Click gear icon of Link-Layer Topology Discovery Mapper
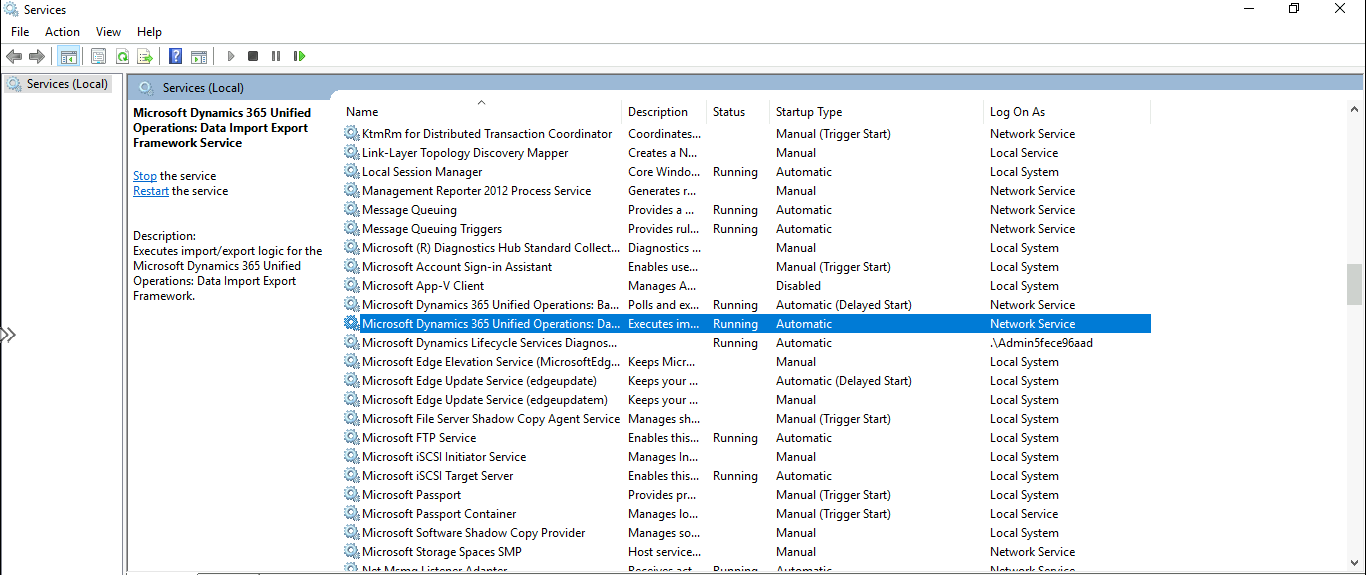 tap(351, 153)
